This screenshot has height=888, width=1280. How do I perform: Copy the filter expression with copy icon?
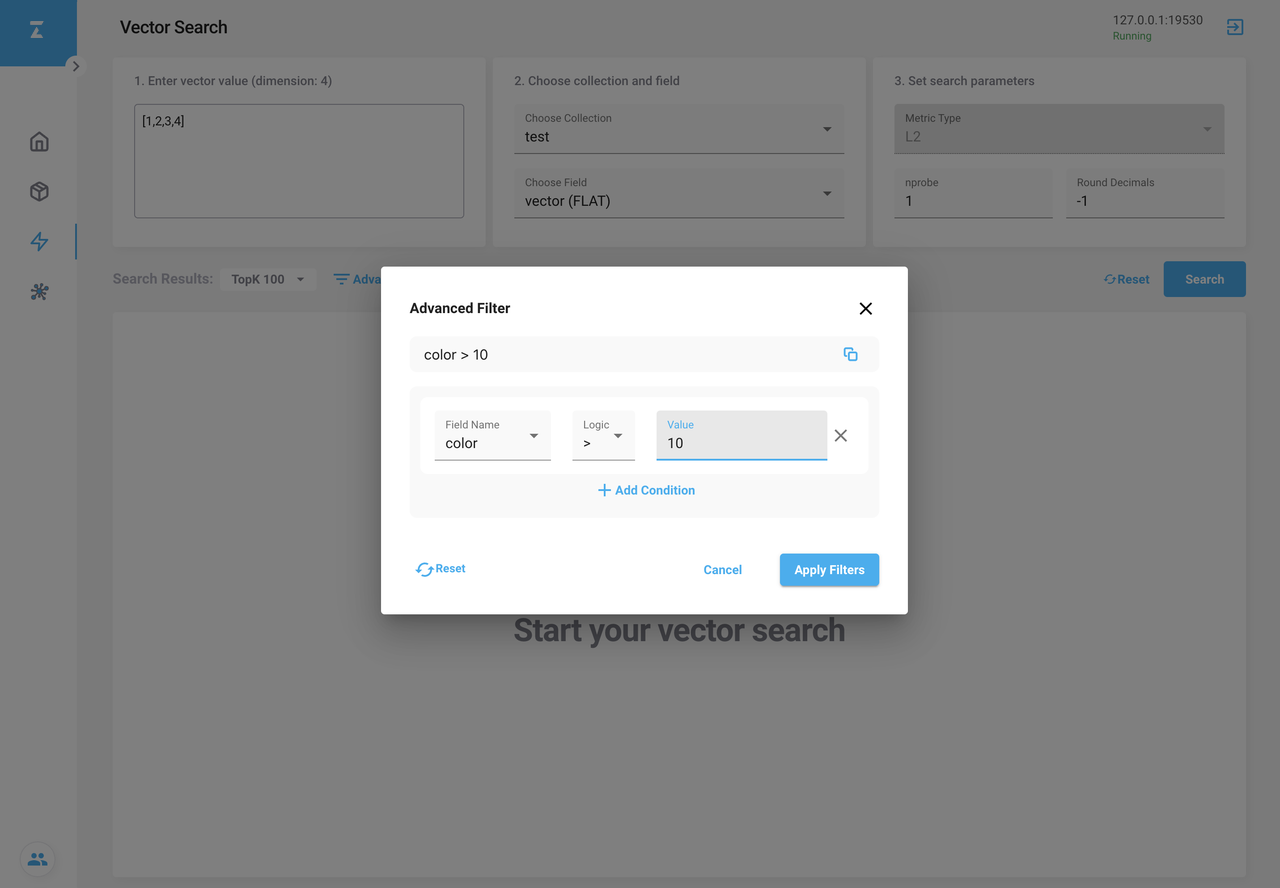point(850,354)
